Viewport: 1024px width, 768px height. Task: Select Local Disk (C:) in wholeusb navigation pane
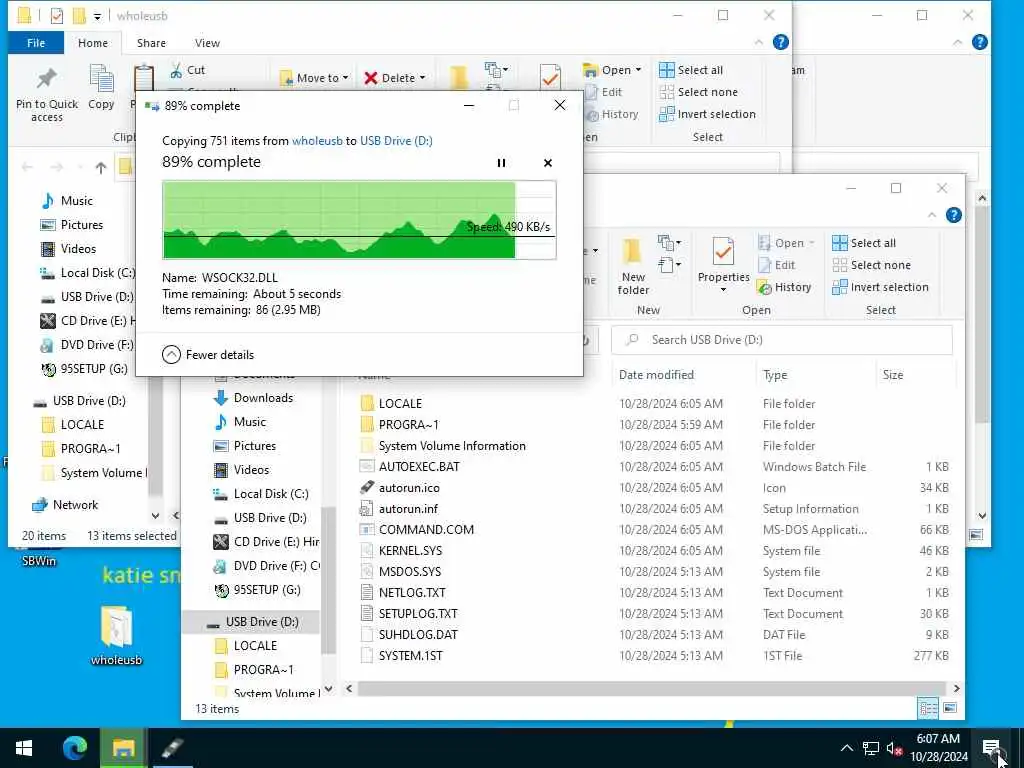pyautogui.click(x=88, y=273)
